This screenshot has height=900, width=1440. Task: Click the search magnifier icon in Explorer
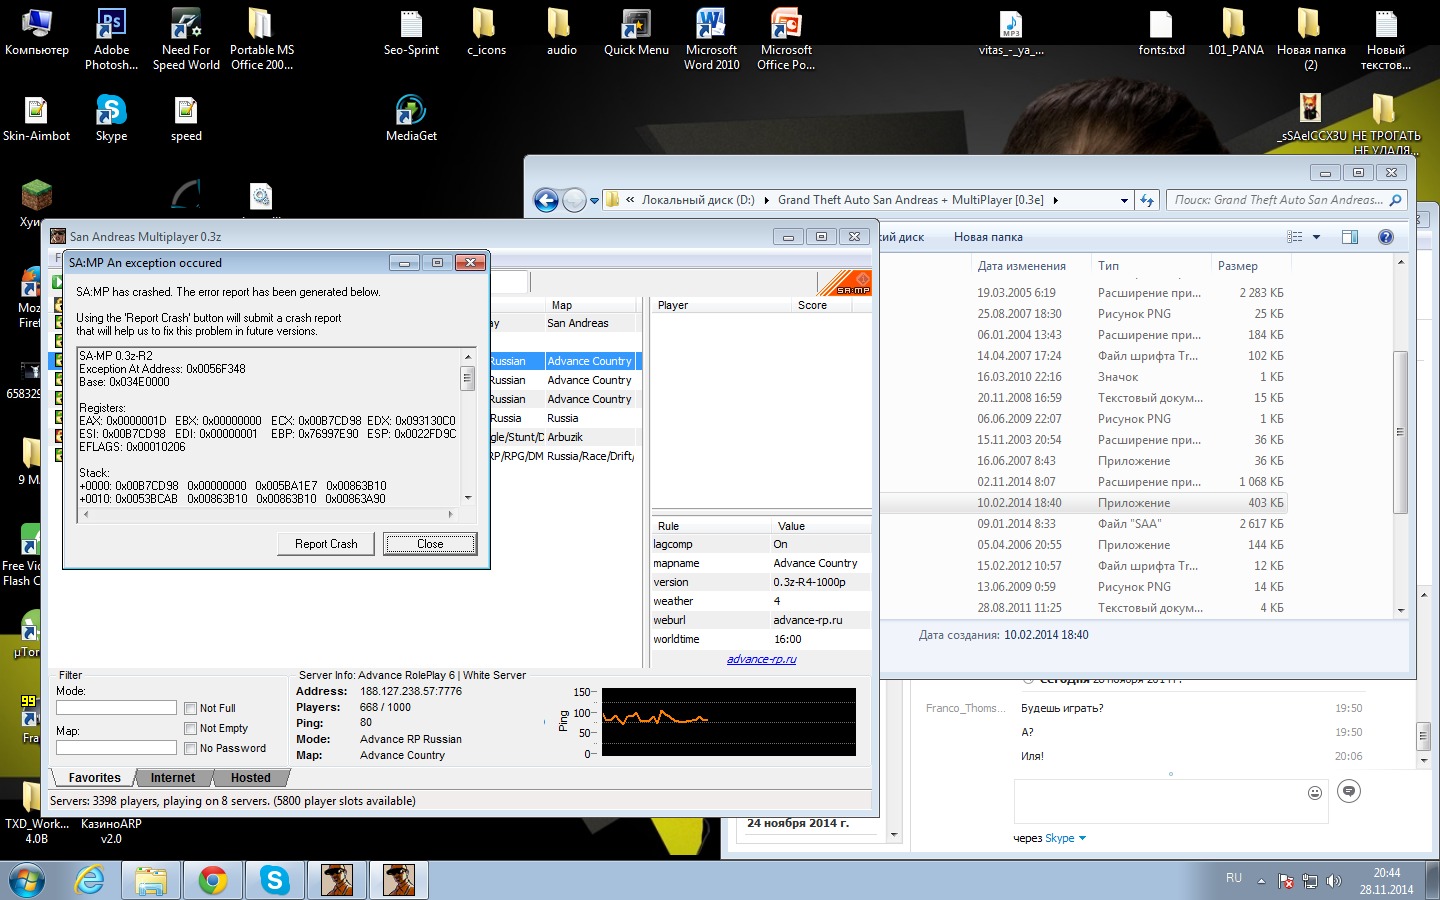(x=1396, y=200)
